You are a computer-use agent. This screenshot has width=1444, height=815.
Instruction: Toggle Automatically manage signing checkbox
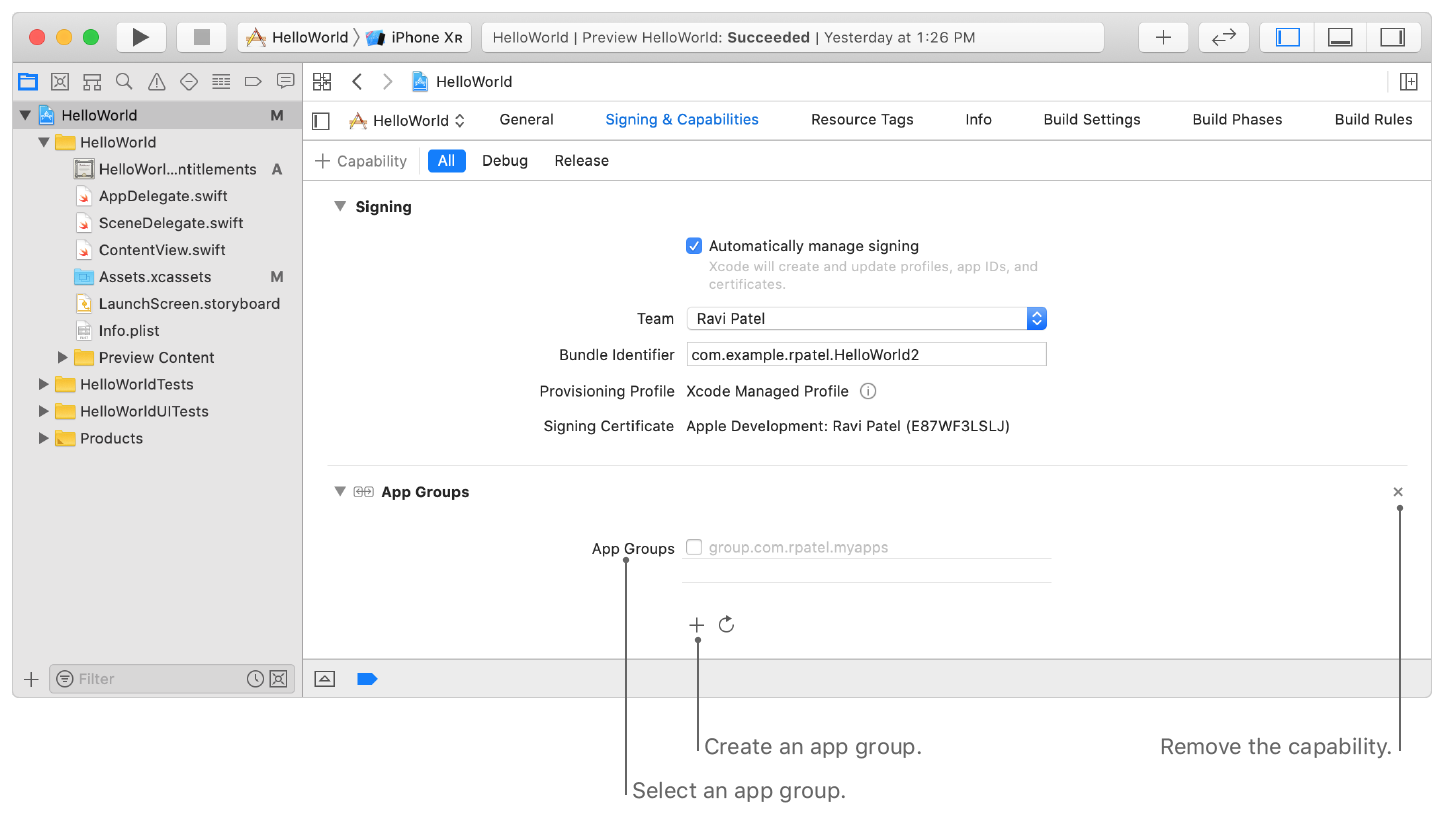click(x=694, y=246)
